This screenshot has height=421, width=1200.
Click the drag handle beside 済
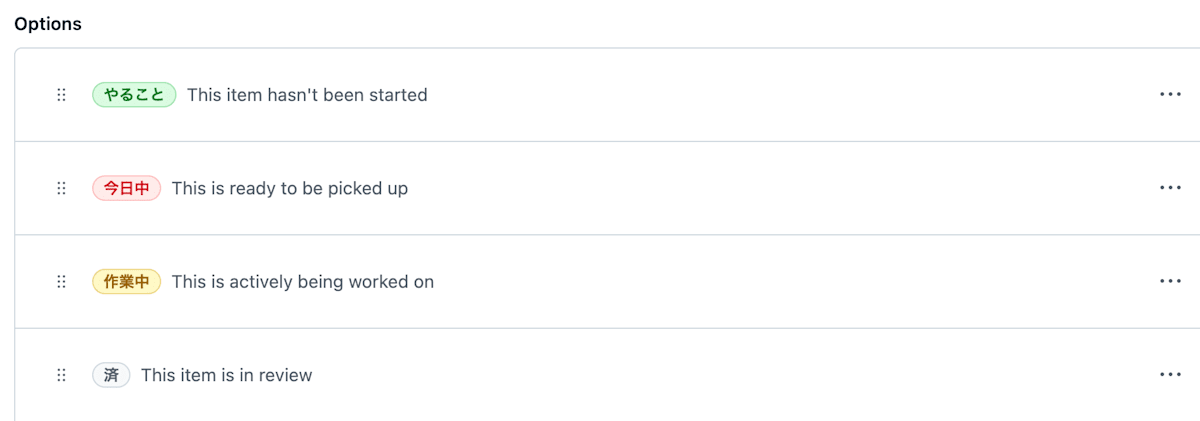(x=61, y=375)
